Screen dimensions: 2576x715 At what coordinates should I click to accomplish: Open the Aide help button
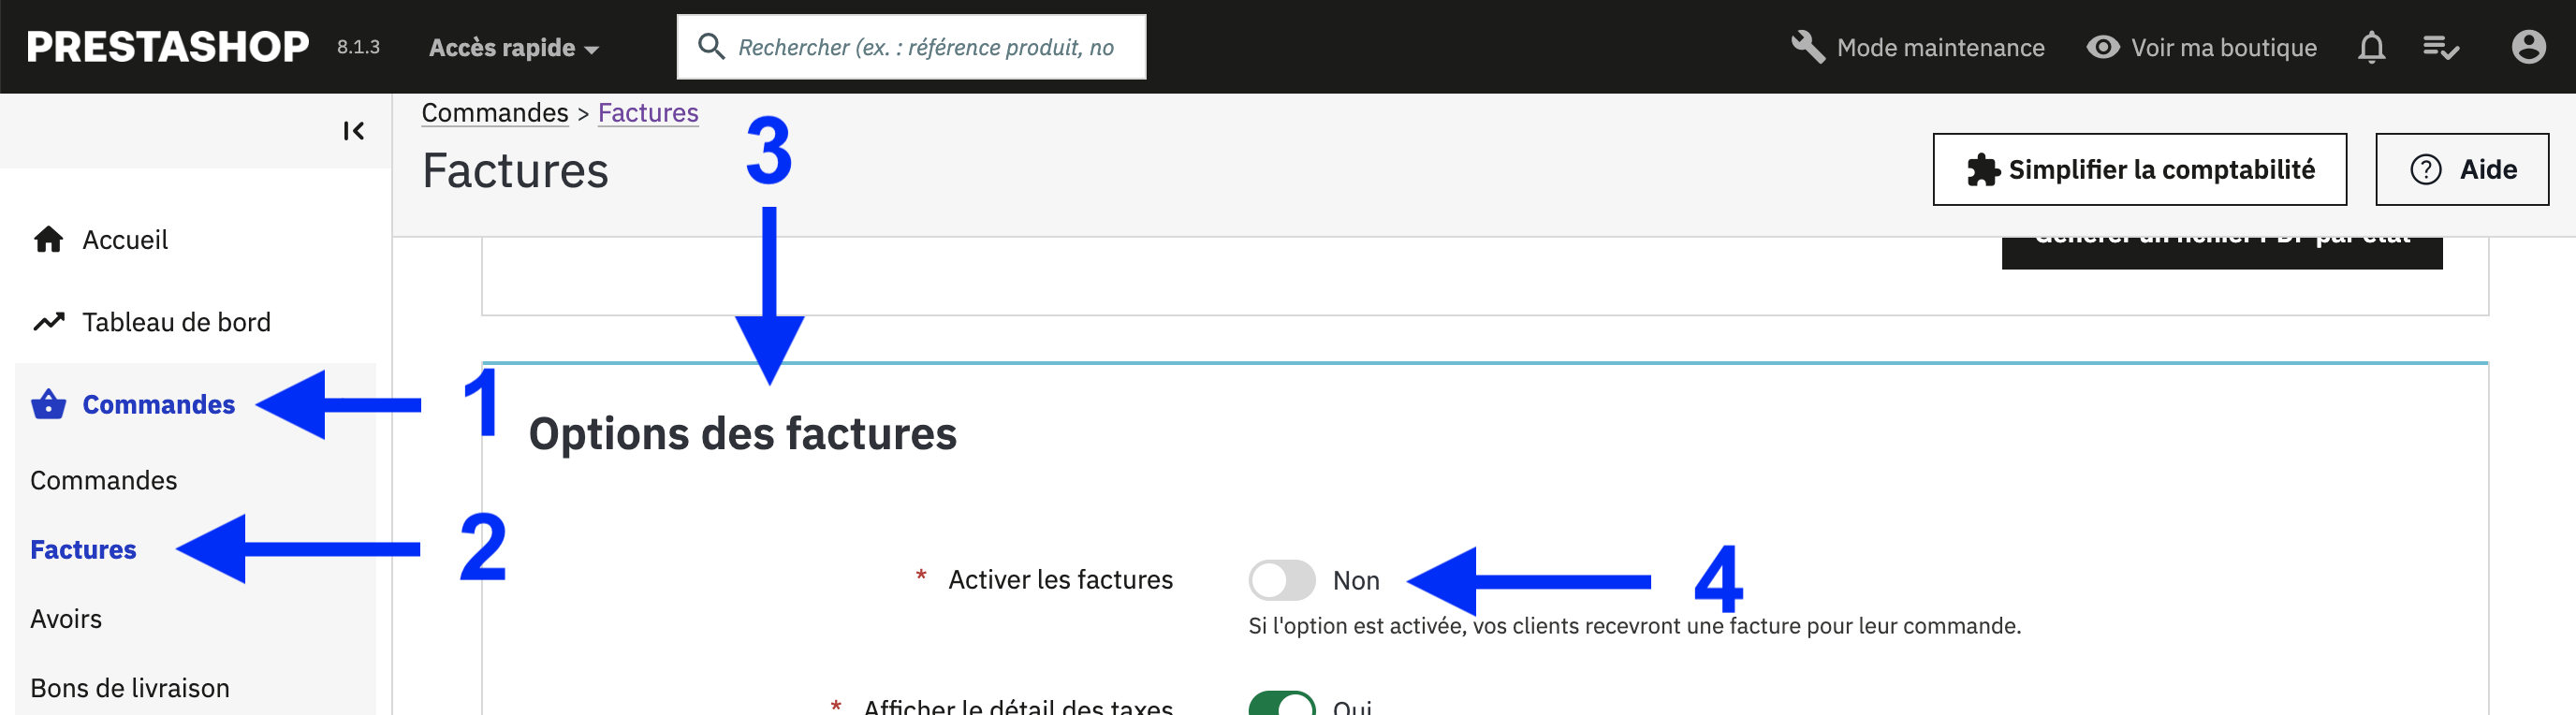(2461, 170)
